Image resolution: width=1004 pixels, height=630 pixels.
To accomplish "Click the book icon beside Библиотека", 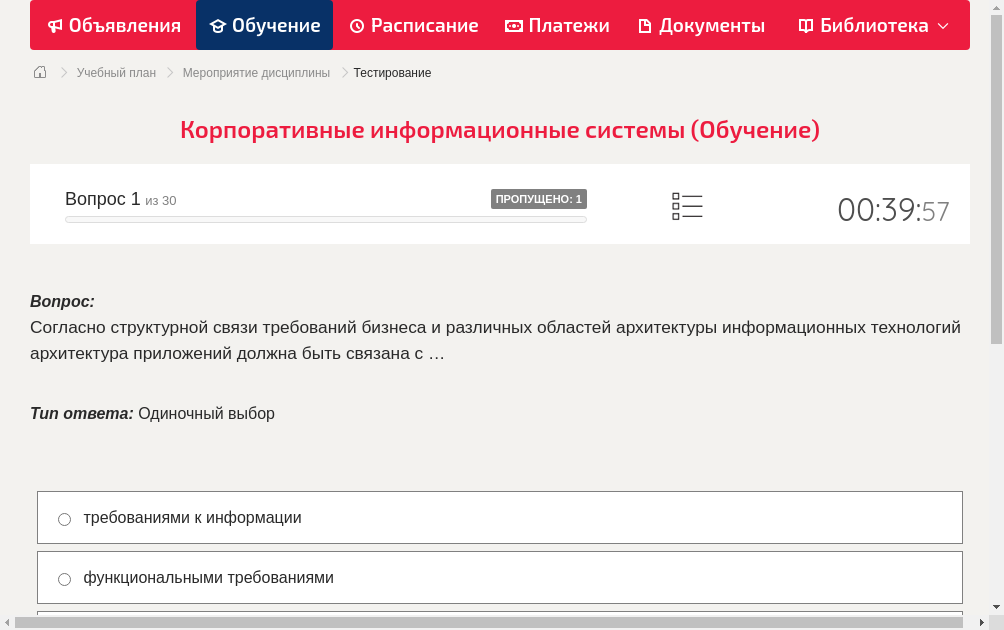I will [806, 26].
